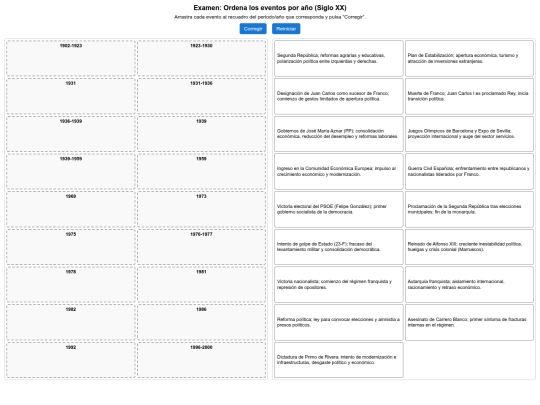Select the Victoria nacionalista card

click(x=339, y=285)
